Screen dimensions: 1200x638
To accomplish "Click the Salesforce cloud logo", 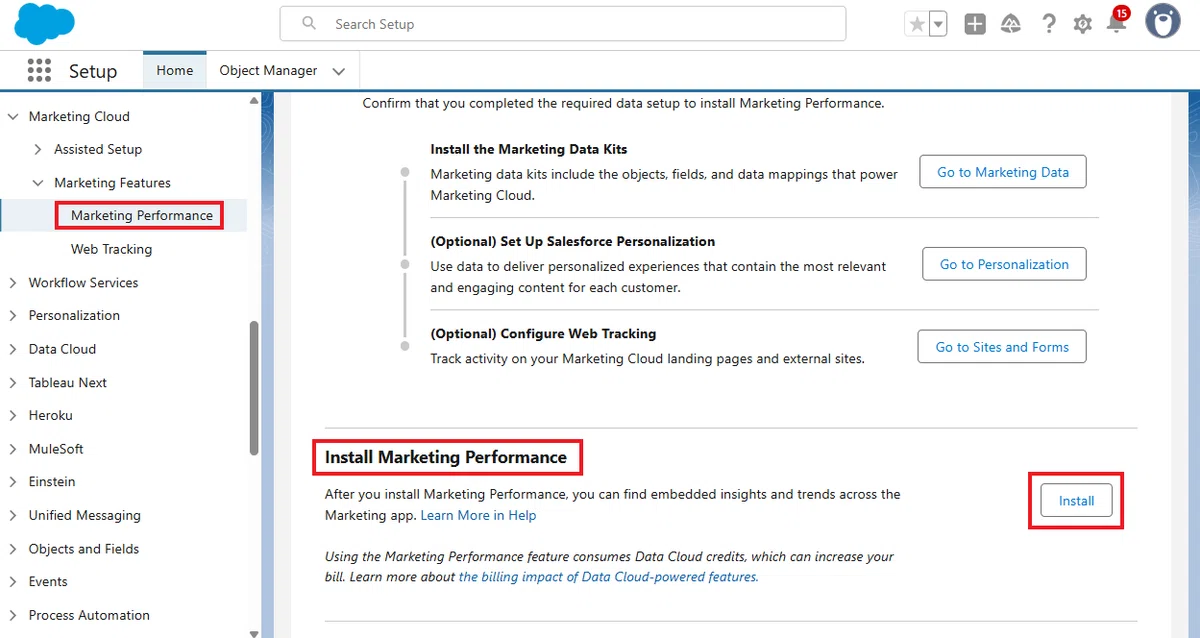I will point(46,23).
